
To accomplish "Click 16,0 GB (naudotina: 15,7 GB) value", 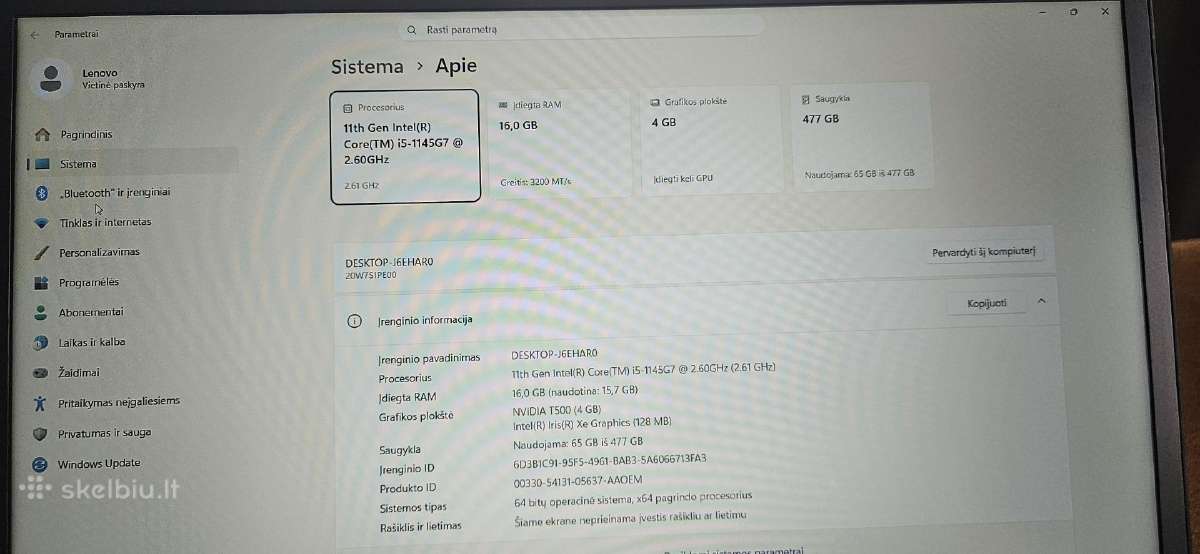I will tap(575, 392).
